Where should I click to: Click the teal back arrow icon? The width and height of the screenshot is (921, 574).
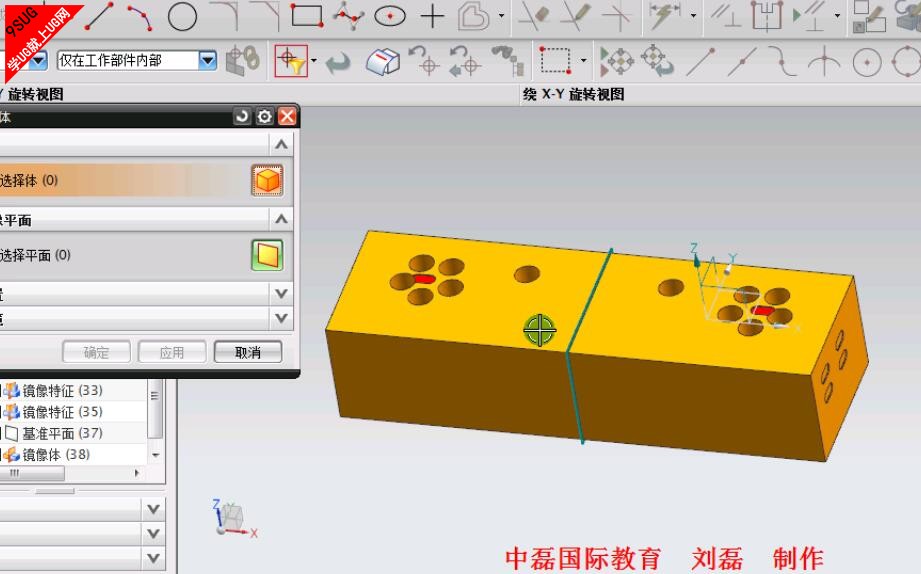[338, 62]
